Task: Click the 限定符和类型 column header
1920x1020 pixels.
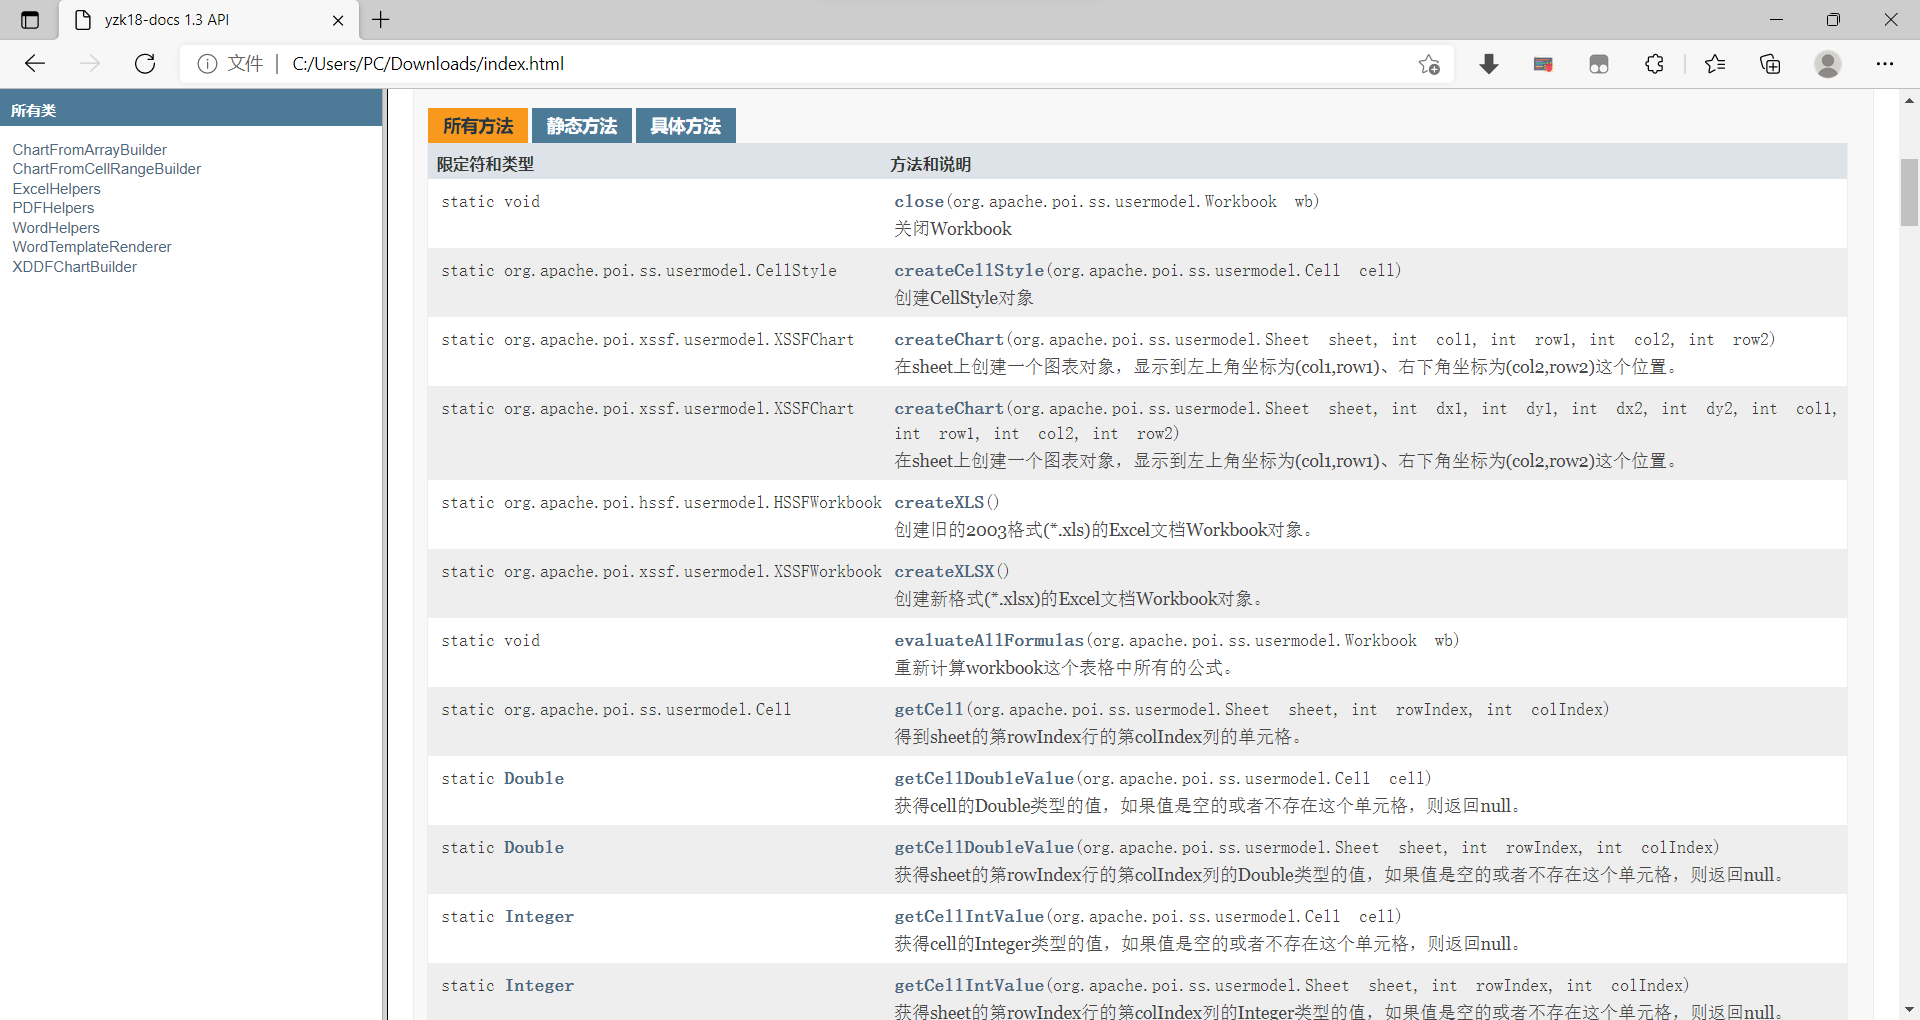Action: tap(485, 164)
